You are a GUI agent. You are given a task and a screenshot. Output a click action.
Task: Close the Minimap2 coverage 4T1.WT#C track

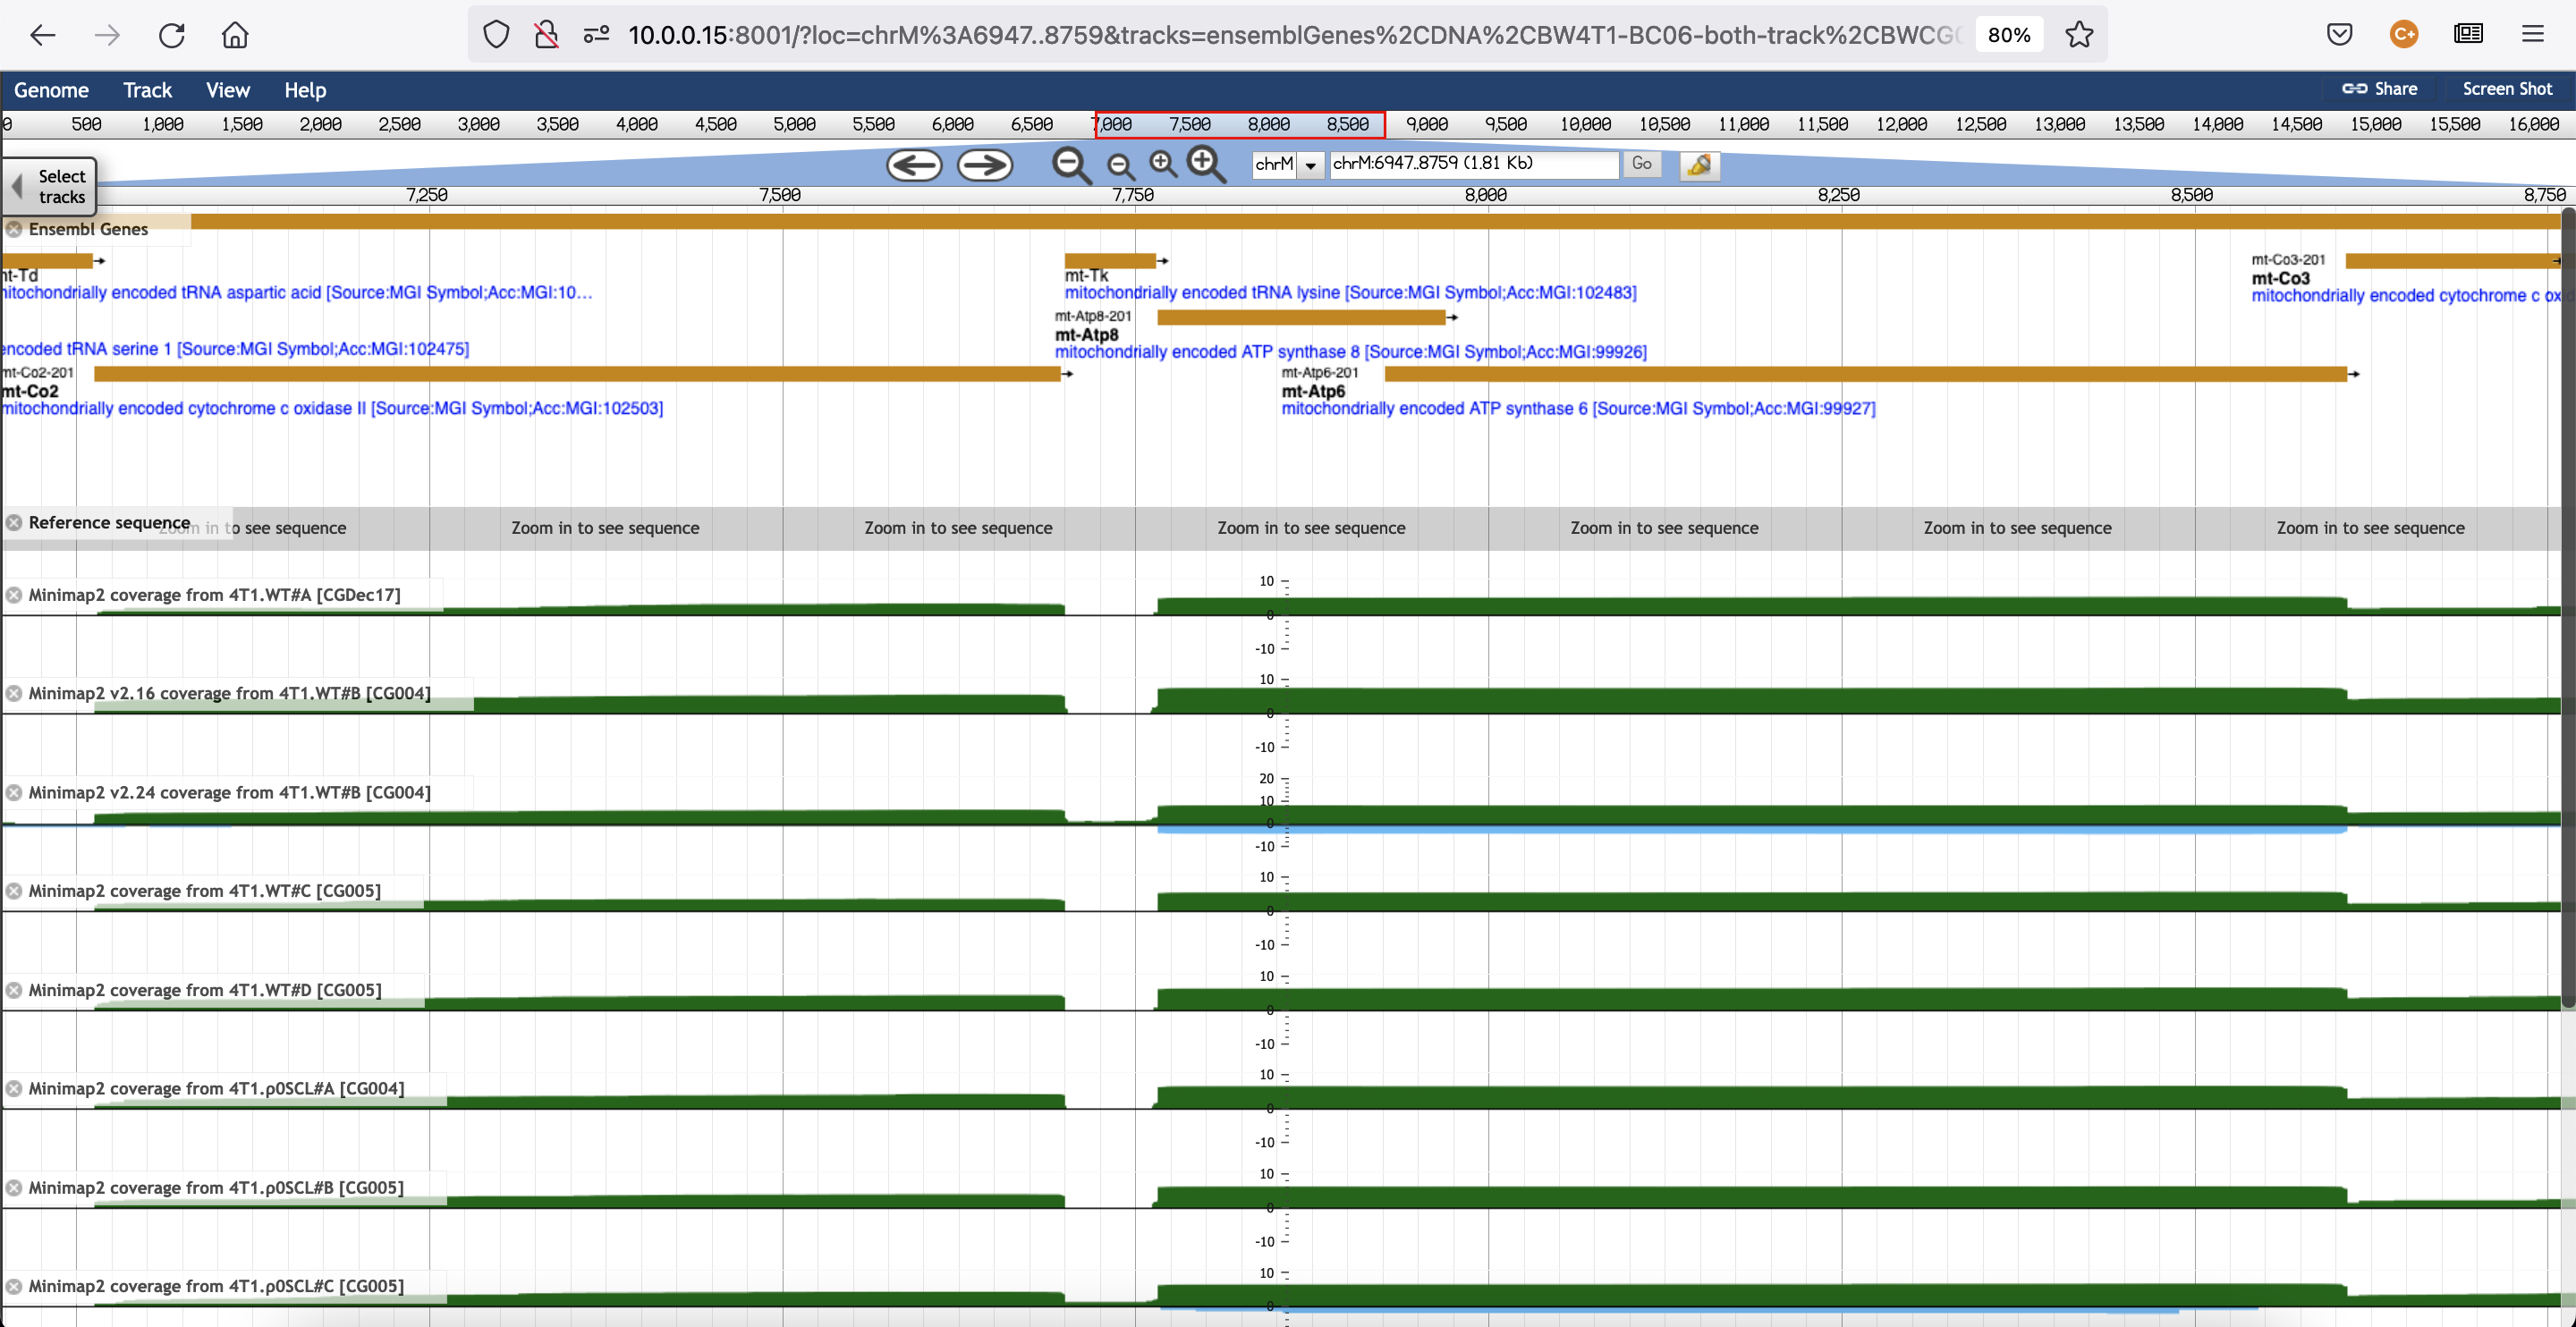[x=14, y=890]
